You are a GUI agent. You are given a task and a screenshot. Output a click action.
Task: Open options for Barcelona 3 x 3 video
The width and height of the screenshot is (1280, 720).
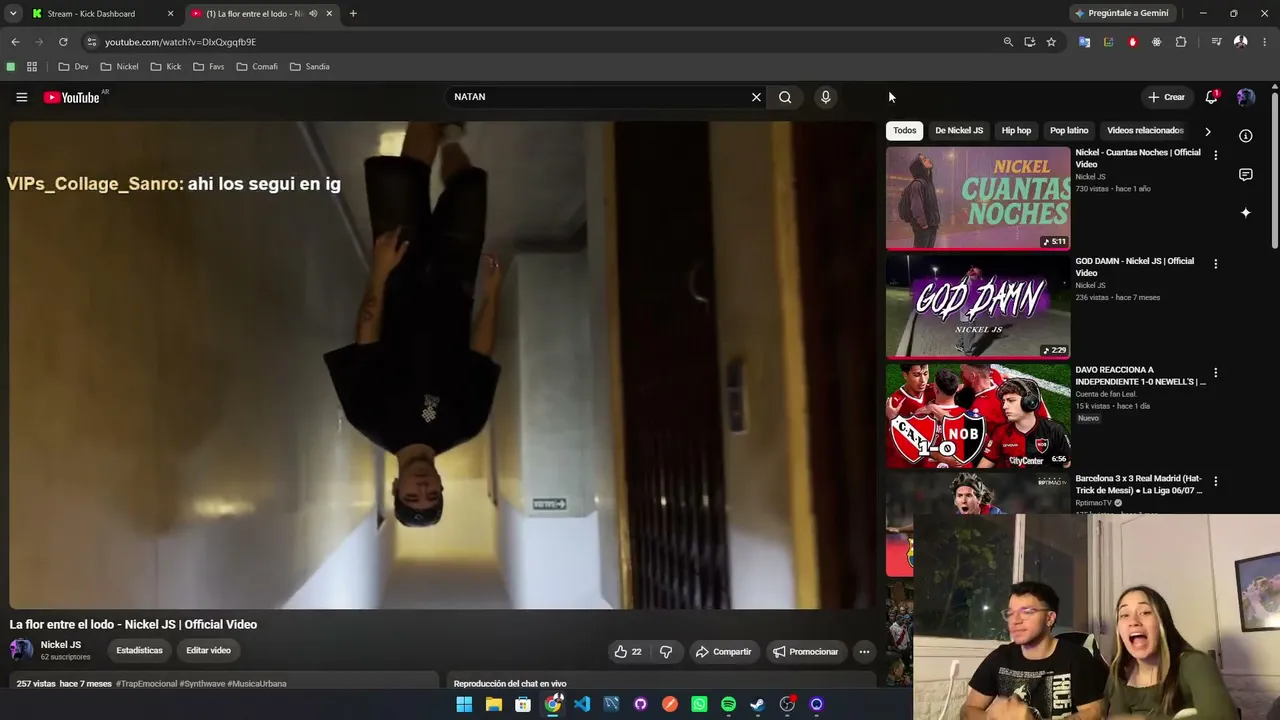click(1215, 482)
